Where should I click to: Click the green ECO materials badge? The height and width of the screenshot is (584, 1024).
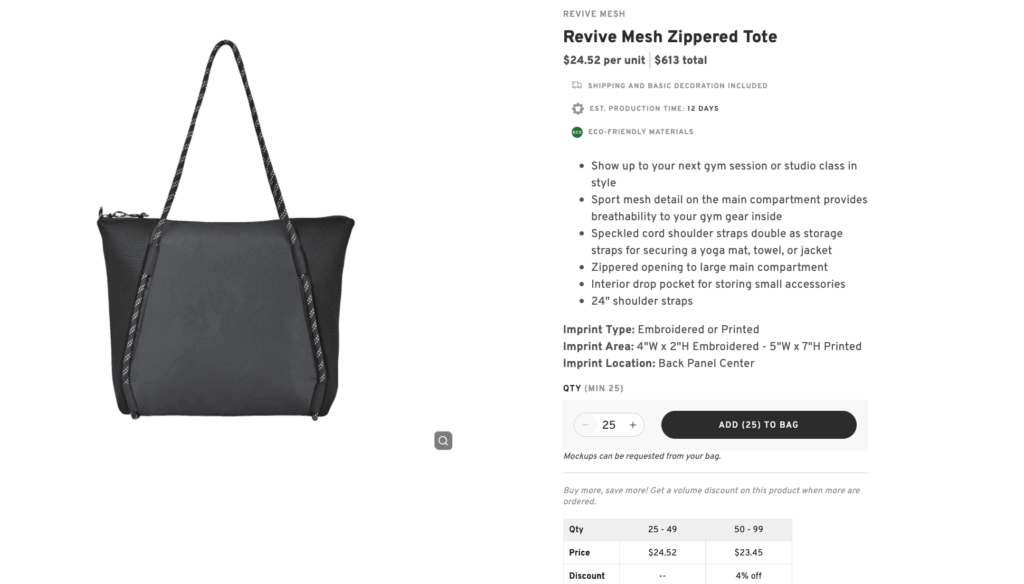pos(576,131)
